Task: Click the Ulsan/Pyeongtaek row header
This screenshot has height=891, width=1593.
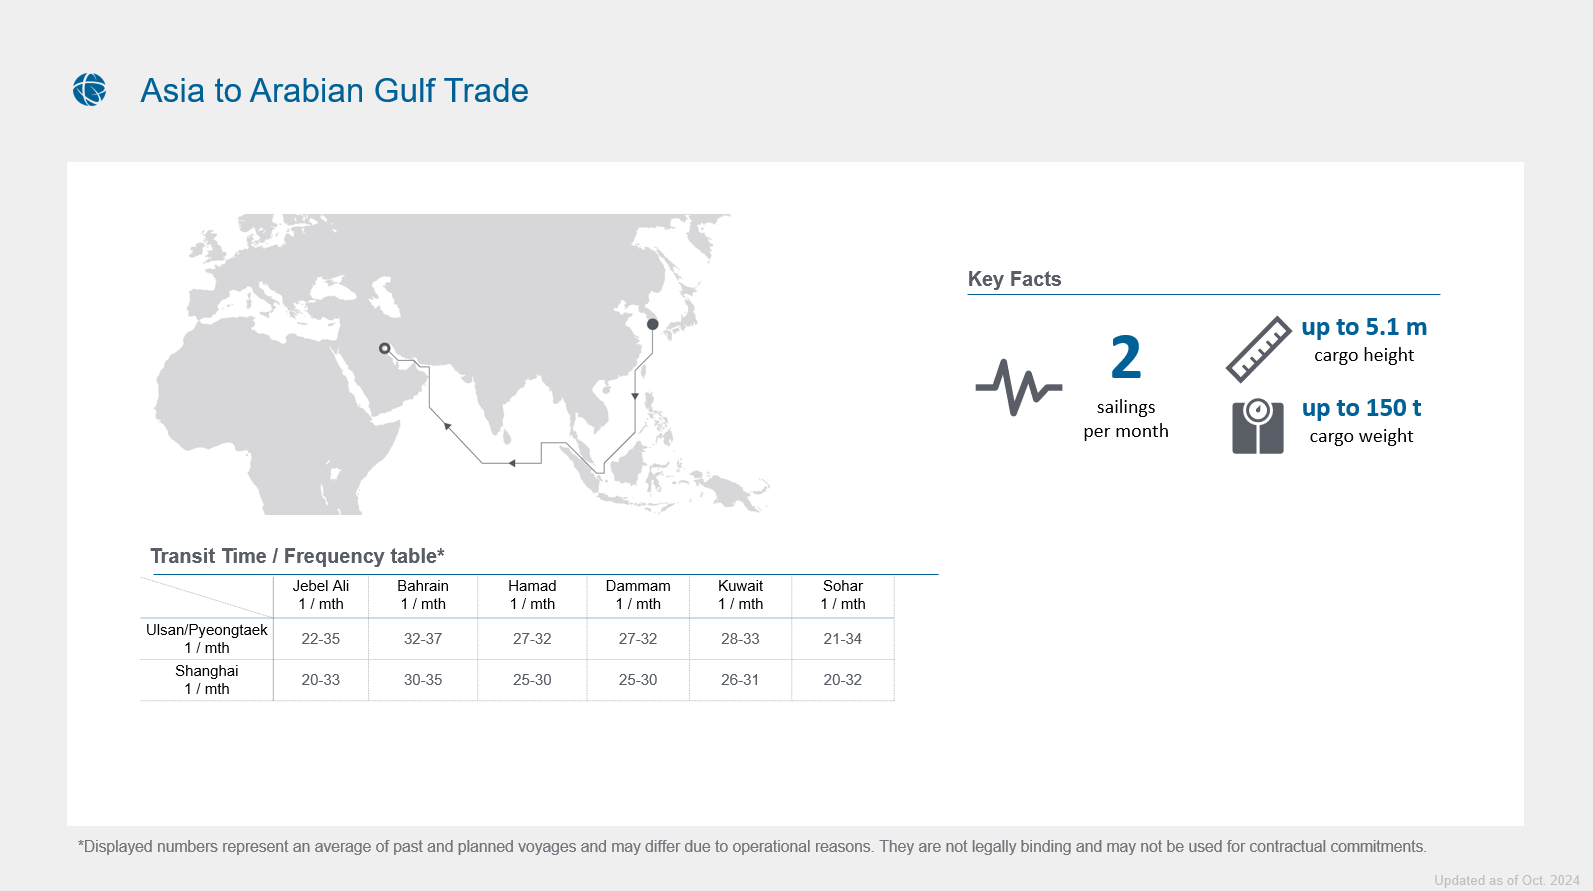Action: [207, 639]
